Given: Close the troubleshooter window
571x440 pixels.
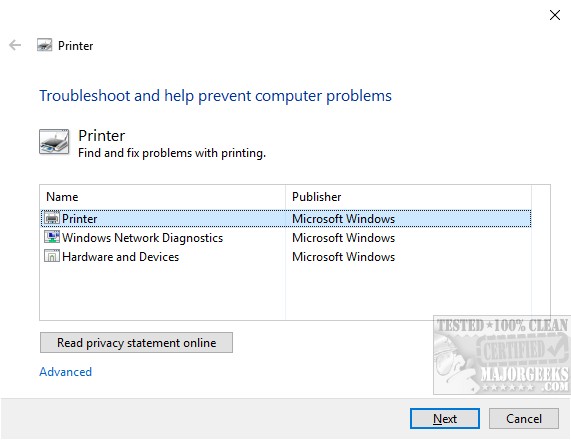Looking at the screenshot, I should tap(555, 15).
